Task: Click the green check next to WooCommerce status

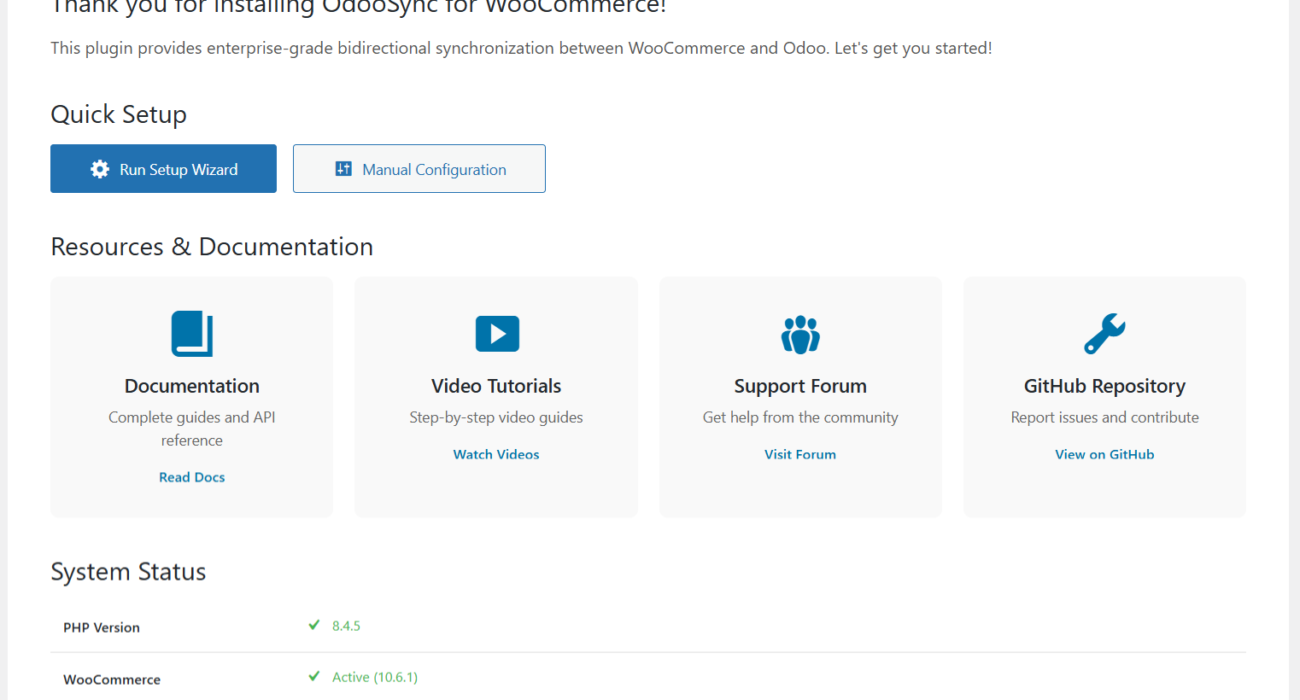Action: [314, 677]
